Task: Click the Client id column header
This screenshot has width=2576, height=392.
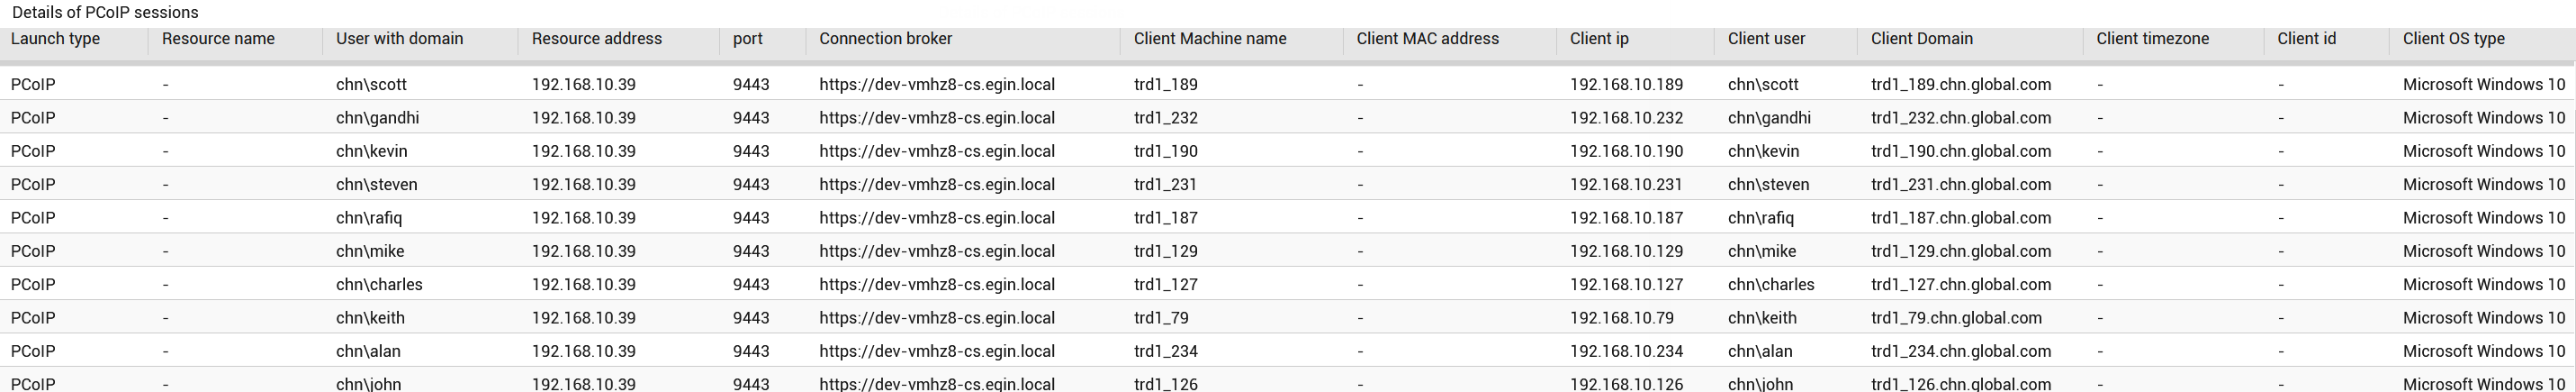Action: tap(2306, 39)
